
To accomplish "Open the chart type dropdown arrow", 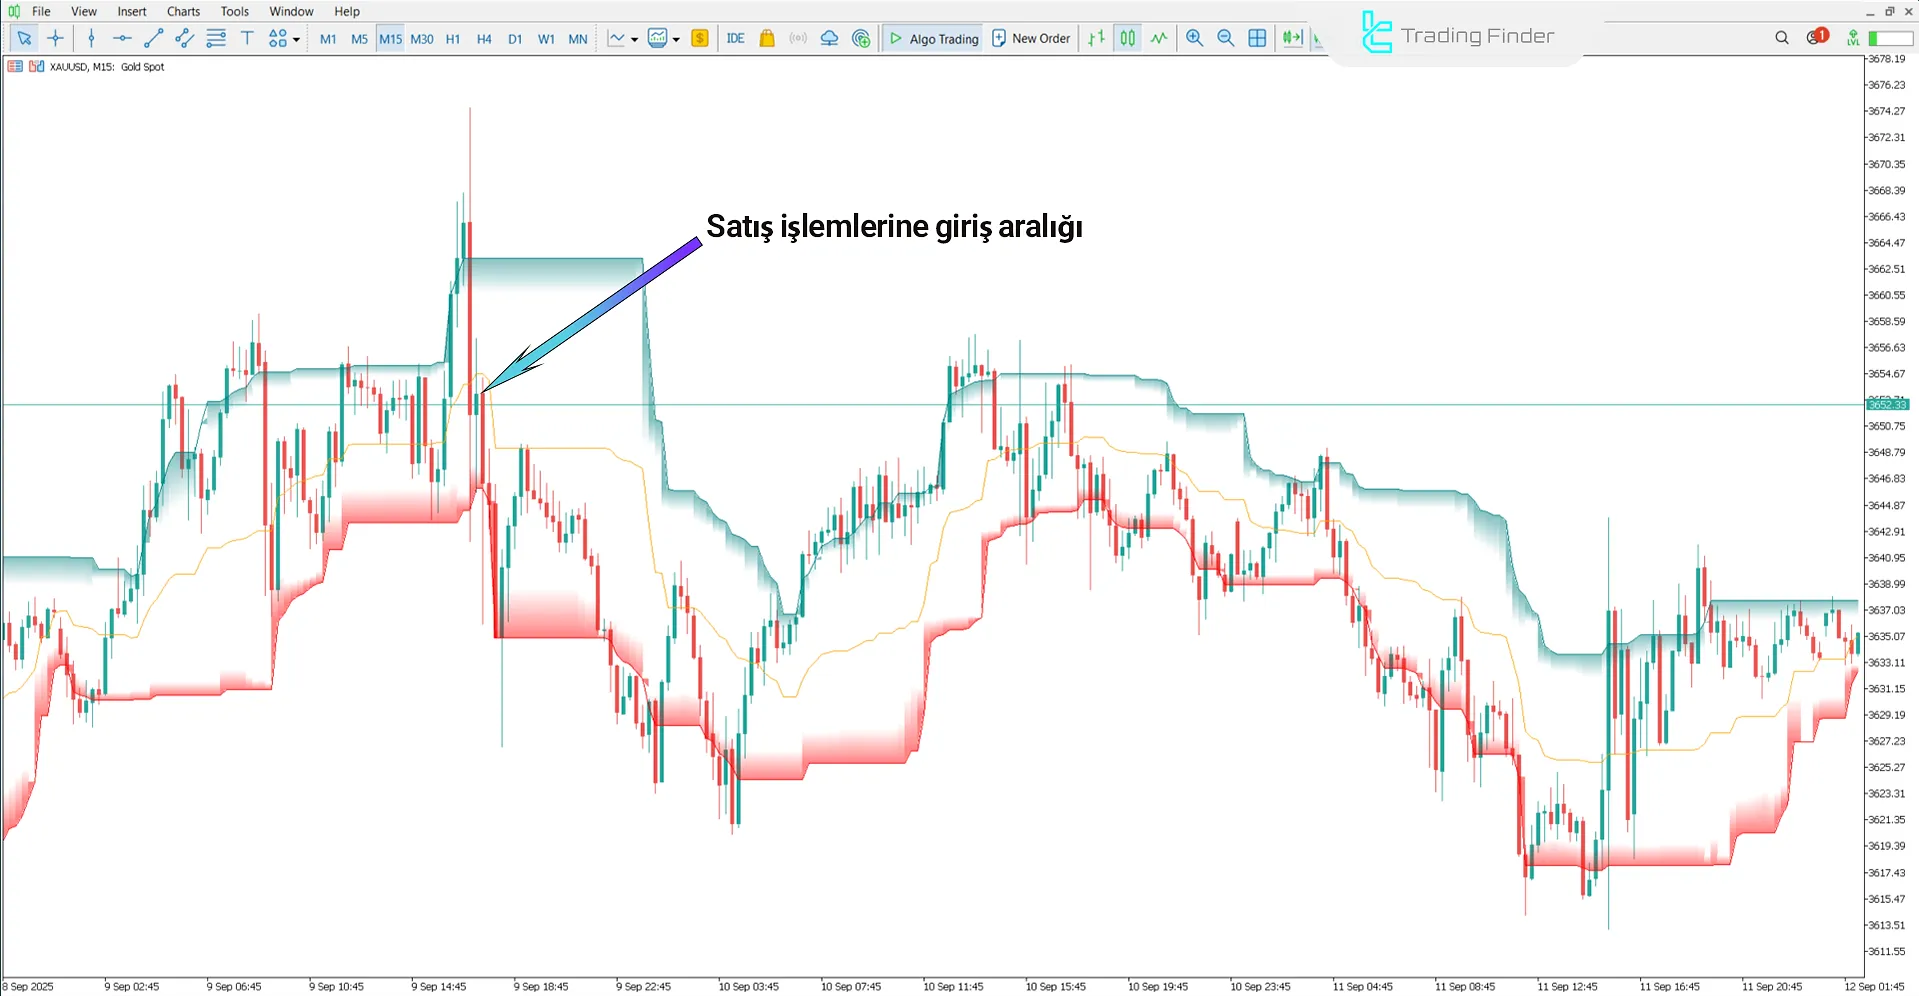I will [634, 40].
